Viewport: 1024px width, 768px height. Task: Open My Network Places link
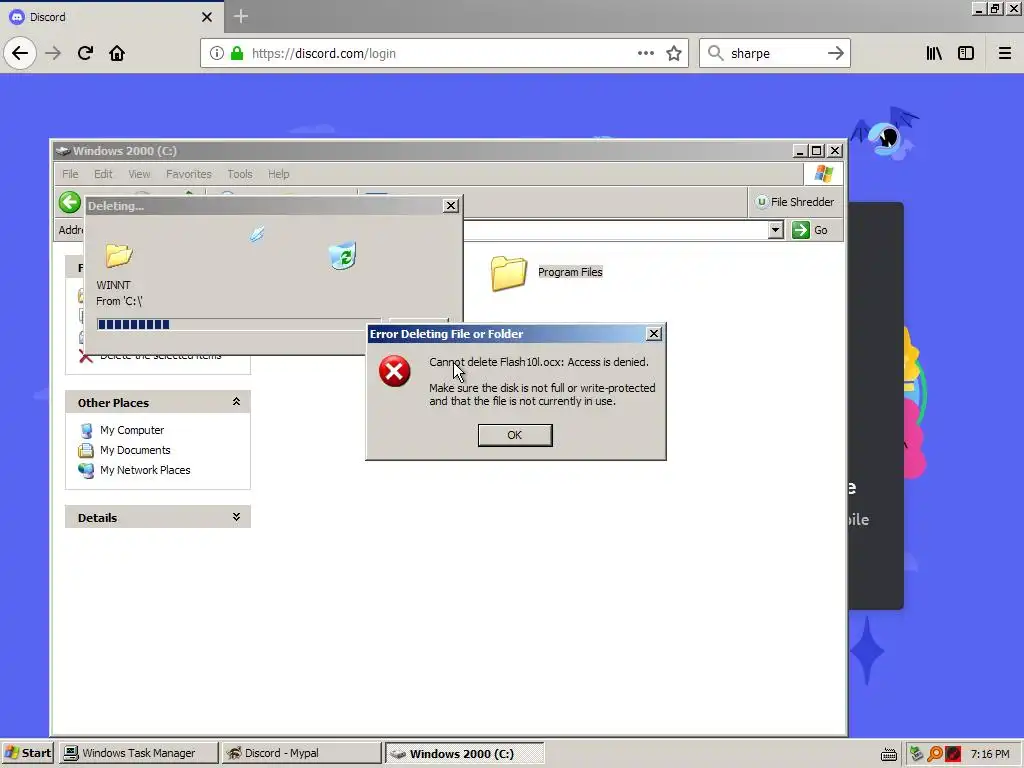(x=145, y=470)
